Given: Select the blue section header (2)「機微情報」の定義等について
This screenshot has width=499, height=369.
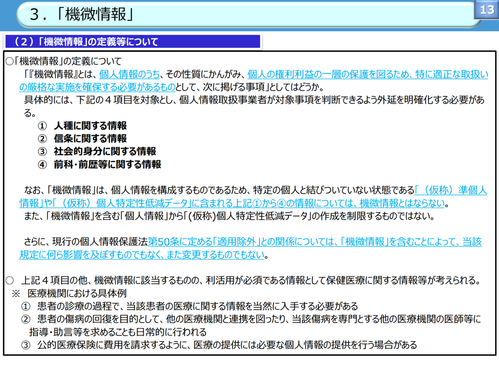Looking at the screenshot, I should pos(133,42).
